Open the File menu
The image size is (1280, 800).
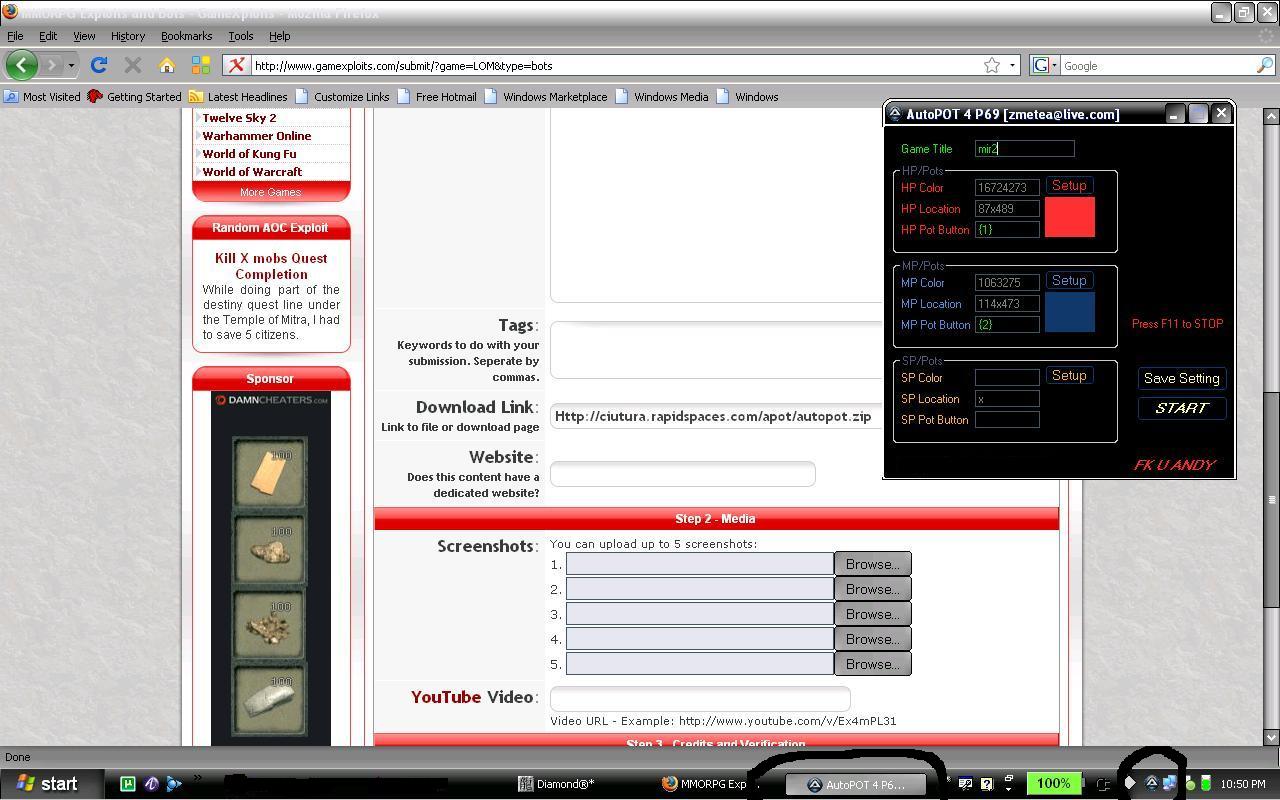click(15, 36)
